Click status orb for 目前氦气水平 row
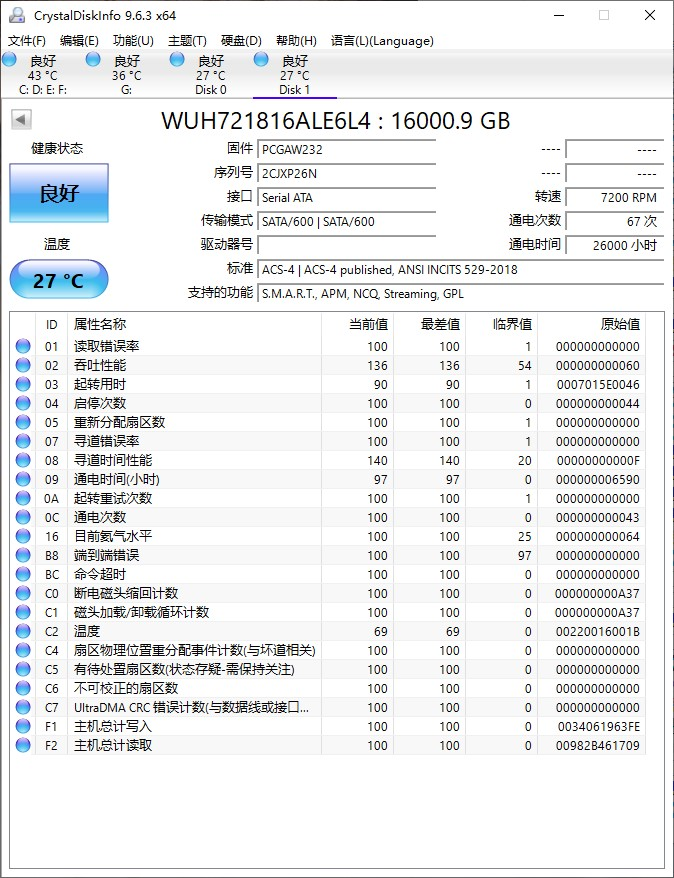Image resolution: width=674 pixels, height=878 pixels. tap(23, 536)
